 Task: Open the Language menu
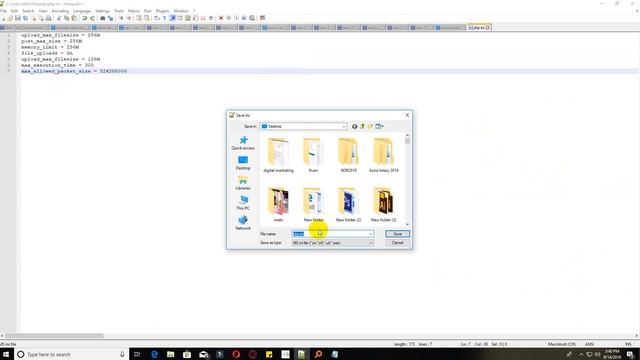[x=82, y=11]
